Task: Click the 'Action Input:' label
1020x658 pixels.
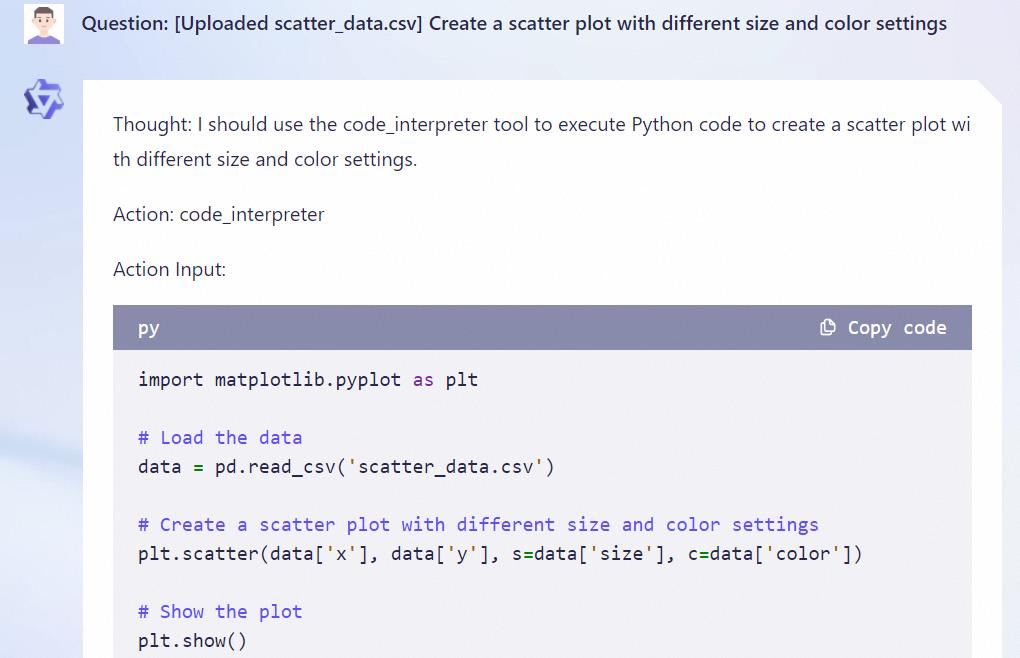Action: [x=169, y=269]
